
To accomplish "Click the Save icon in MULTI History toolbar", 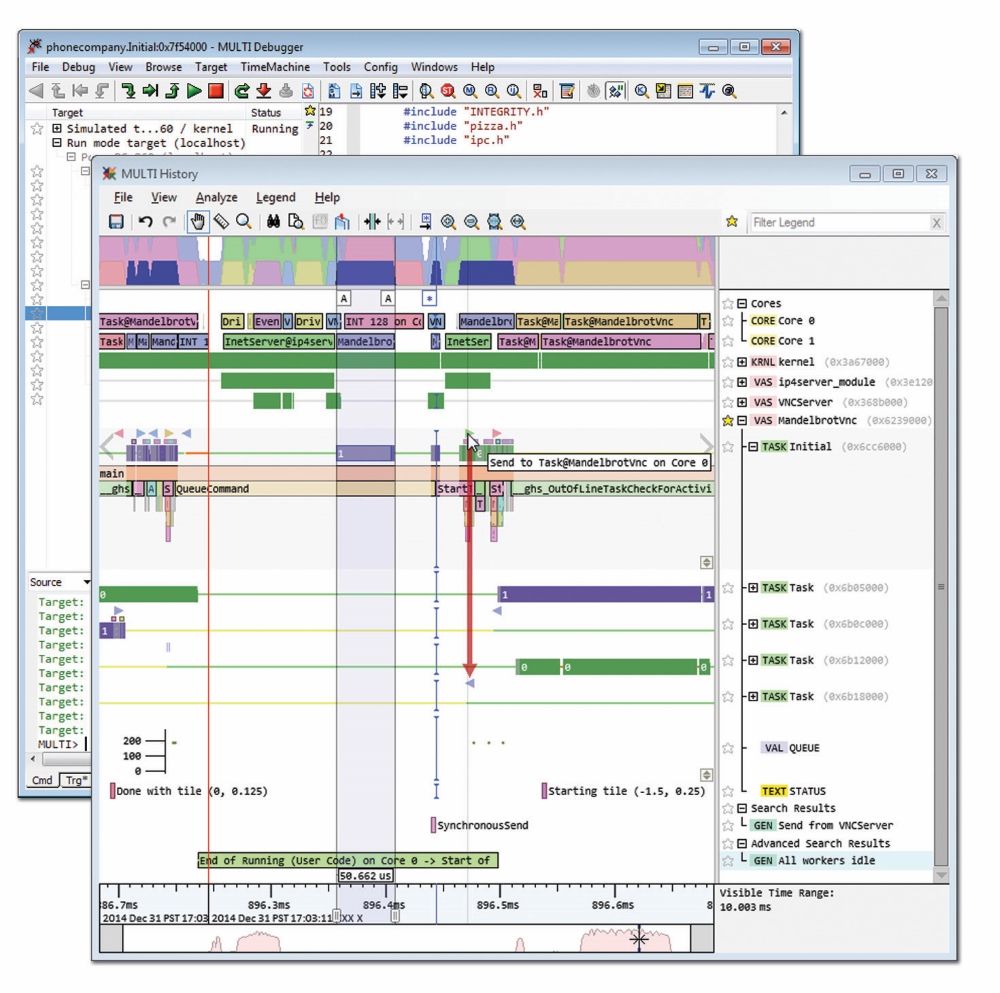I will (x=116, y=222).
